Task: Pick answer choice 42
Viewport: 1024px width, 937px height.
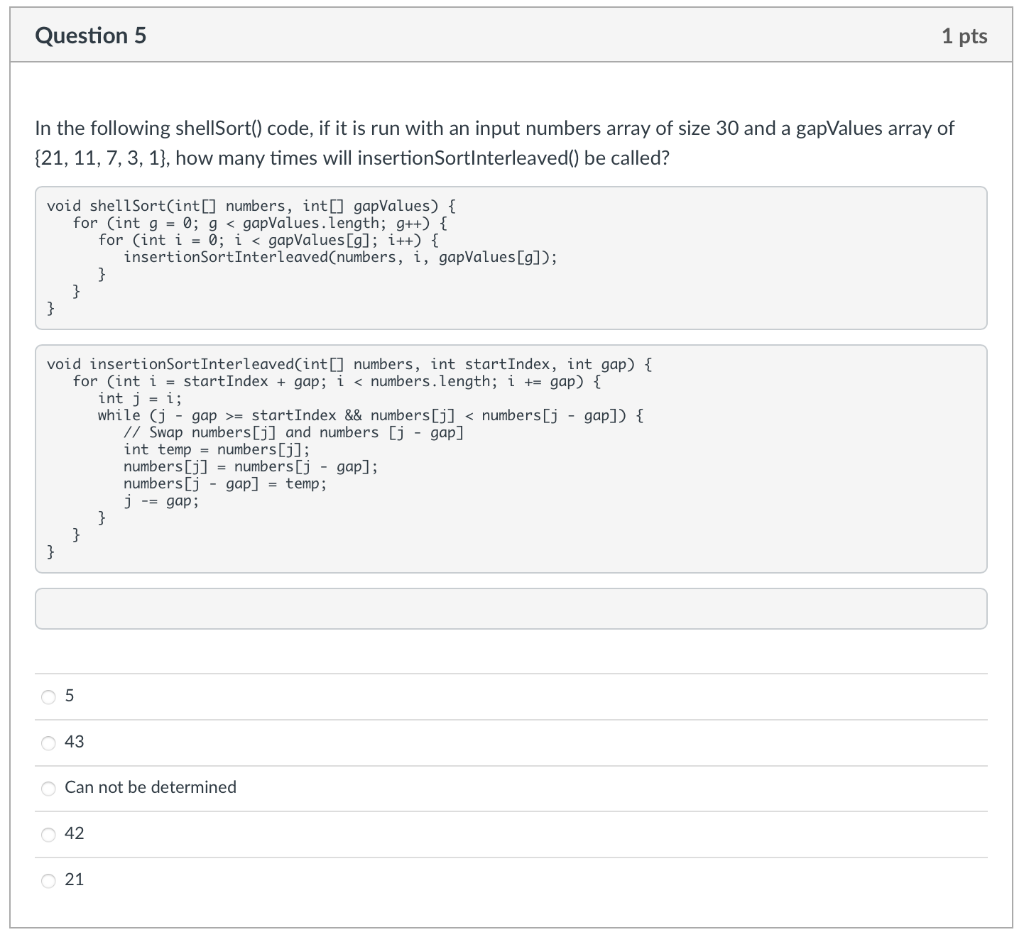Action: click(48, 834)
